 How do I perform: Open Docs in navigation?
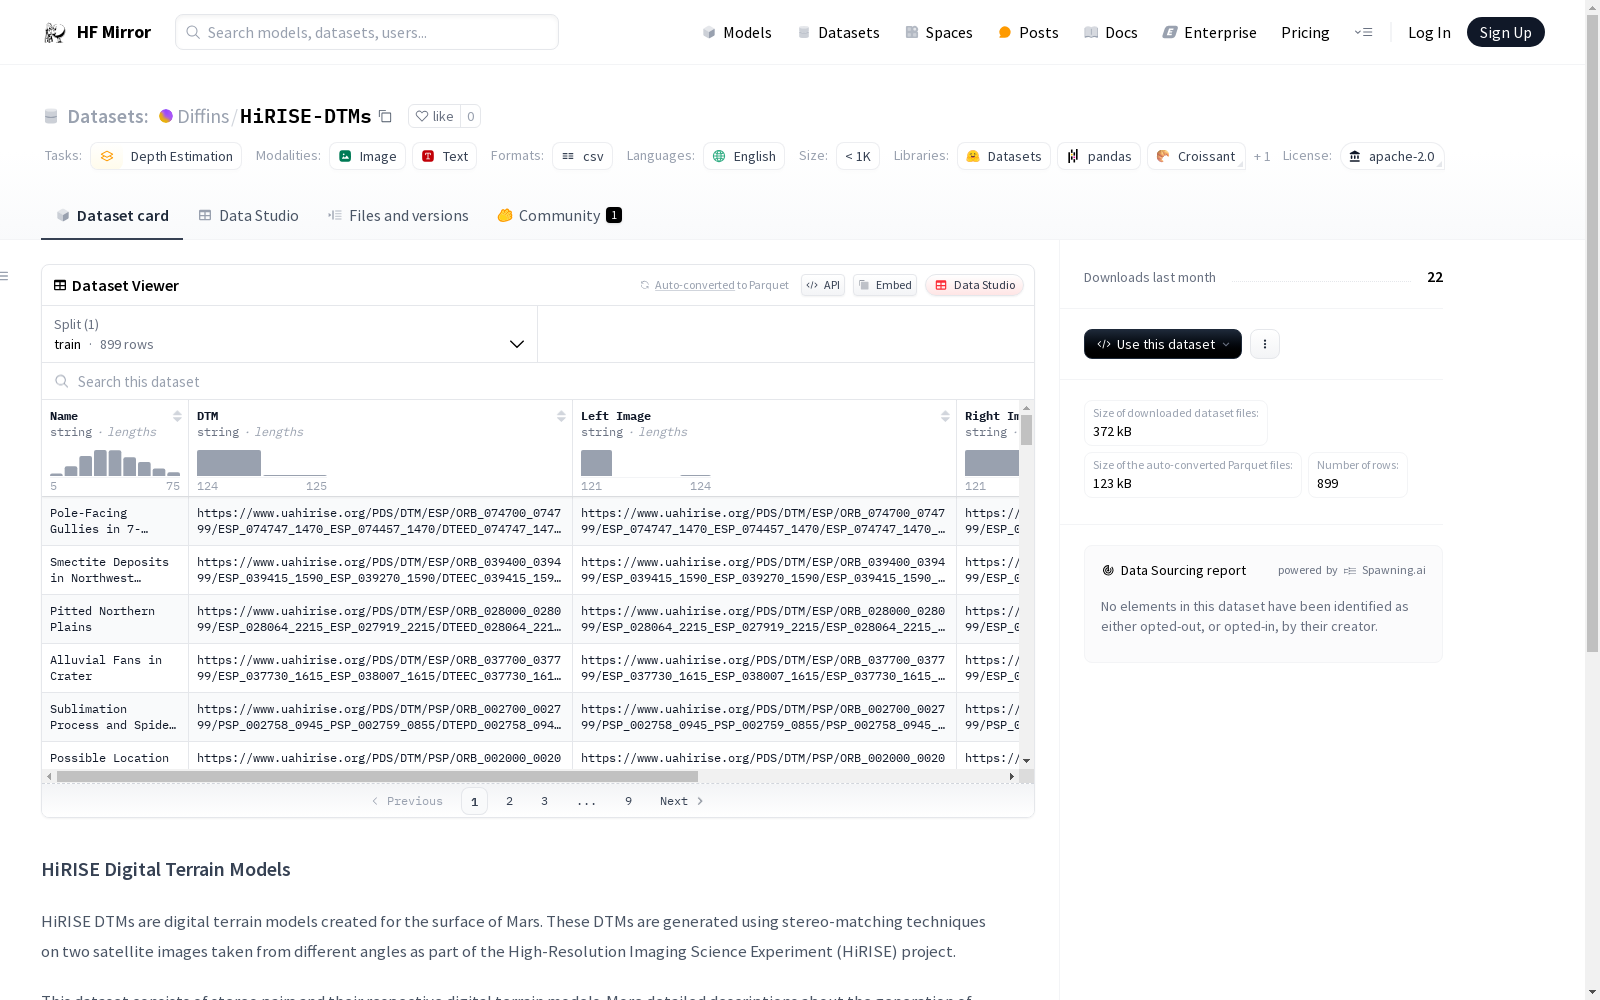coord(1110,32)
